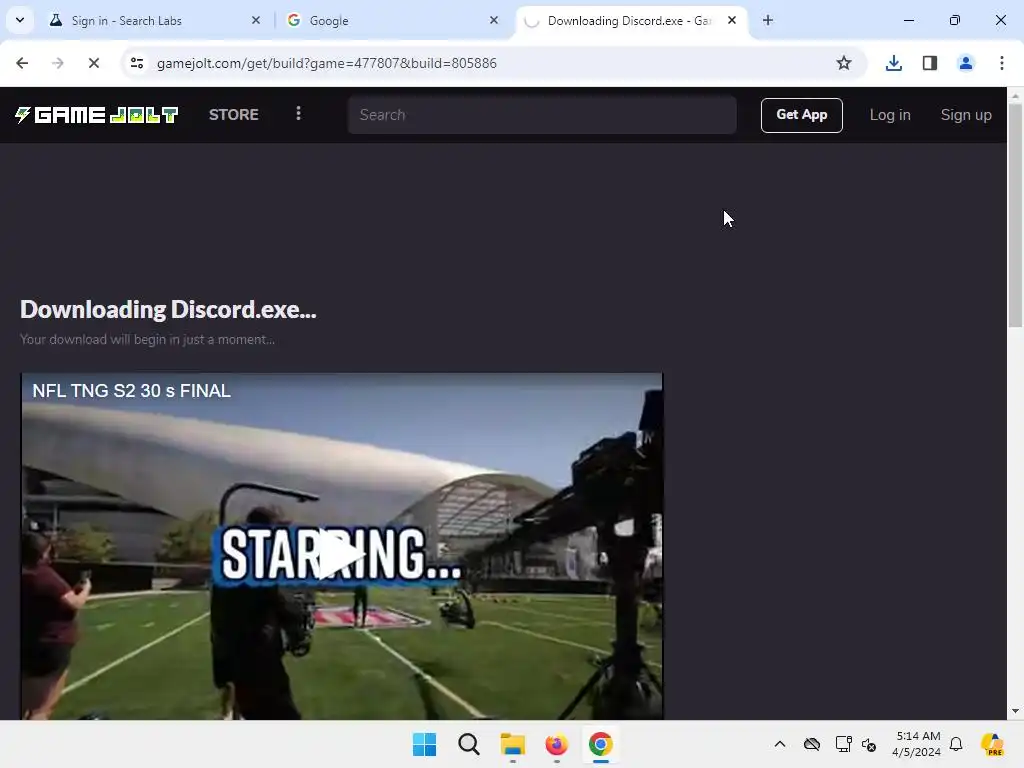
Task: Click the Game Jolt Search field
Action: click(542, 115)
